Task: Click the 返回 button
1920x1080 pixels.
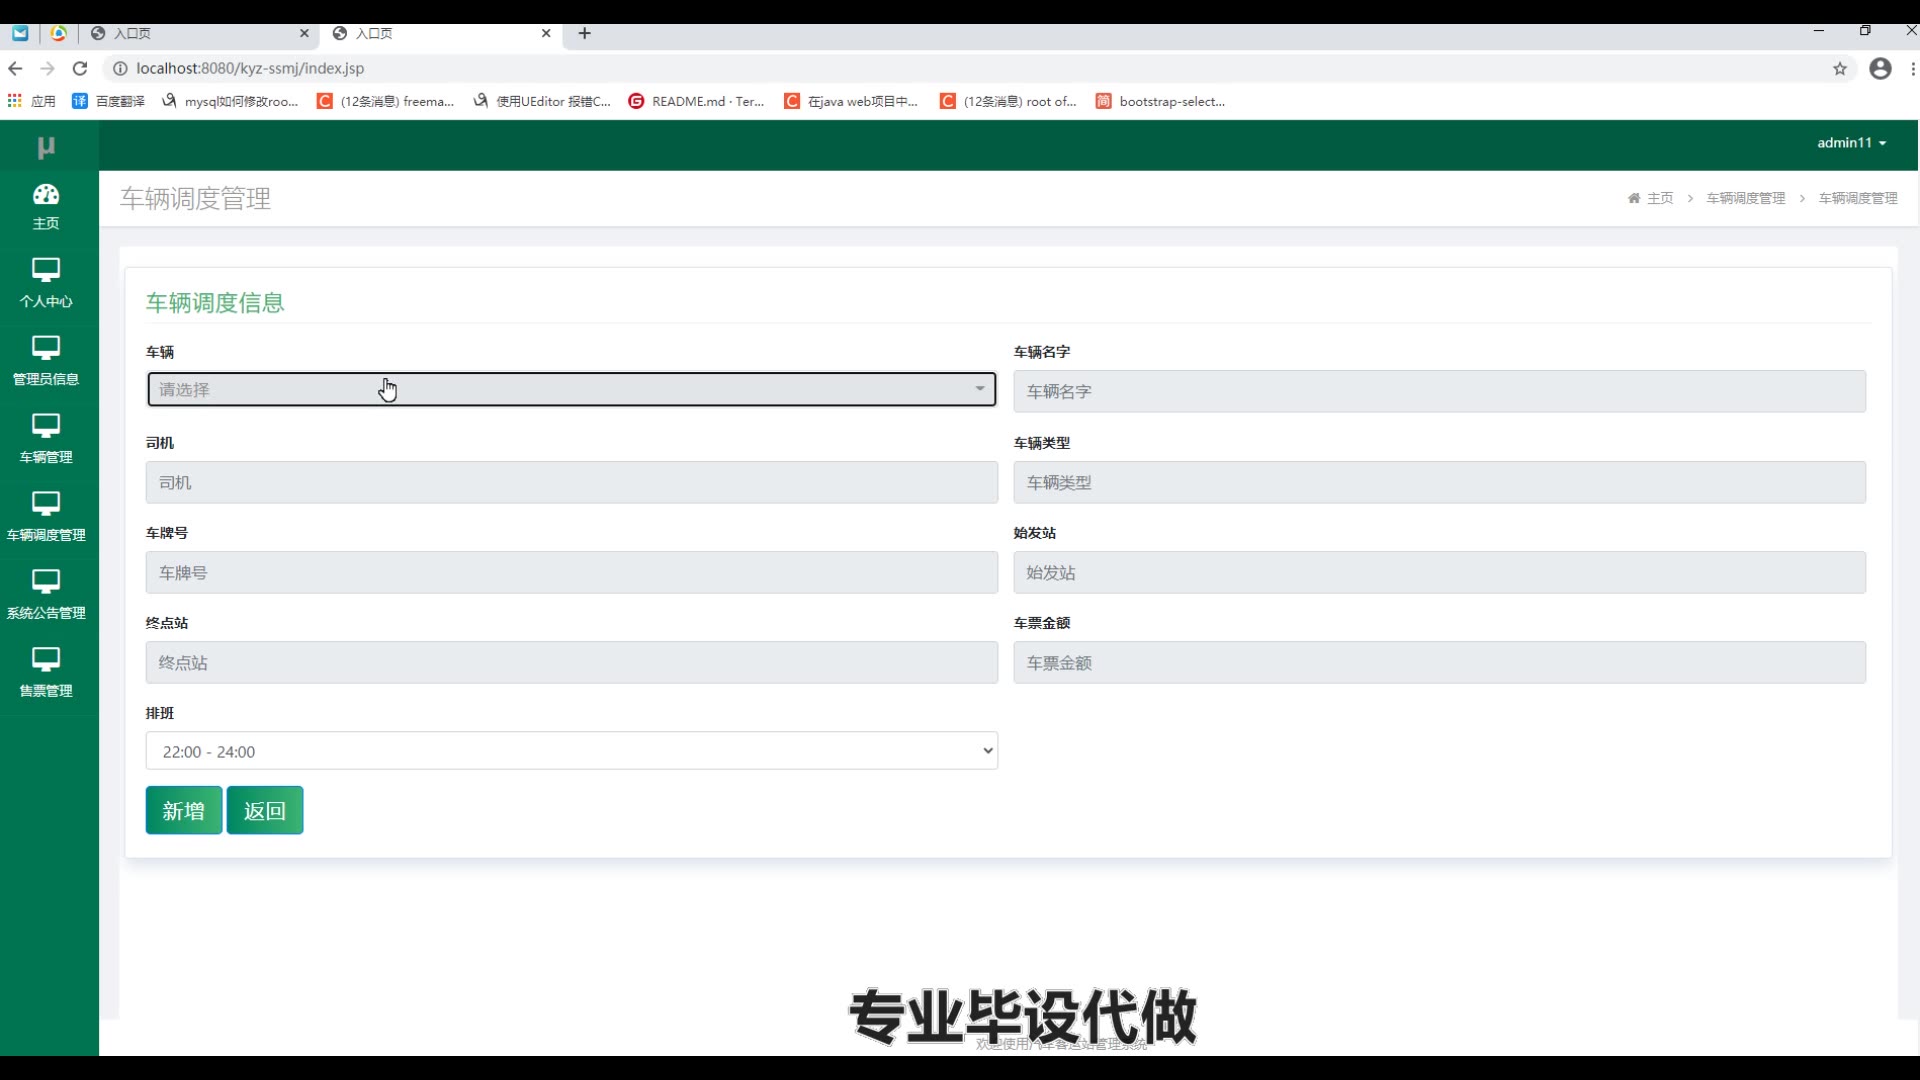Action: click(264, 810)
